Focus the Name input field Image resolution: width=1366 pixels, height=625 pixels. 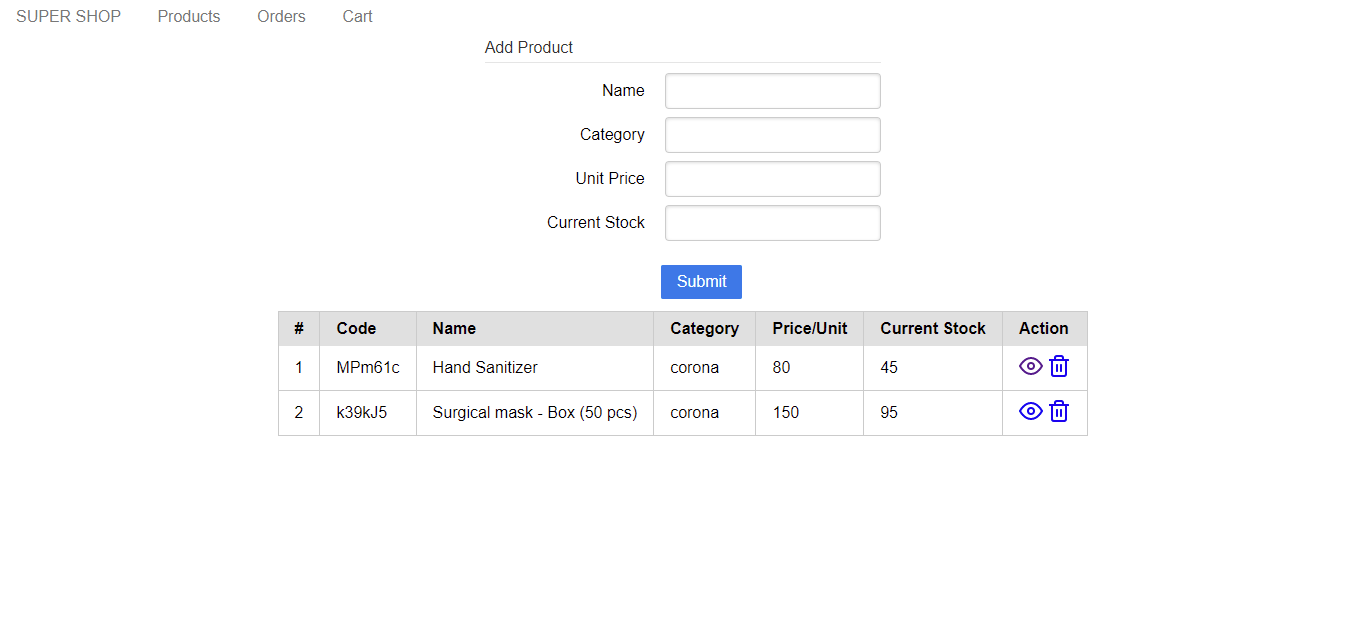pyautogui.click(x=772, y=91)
